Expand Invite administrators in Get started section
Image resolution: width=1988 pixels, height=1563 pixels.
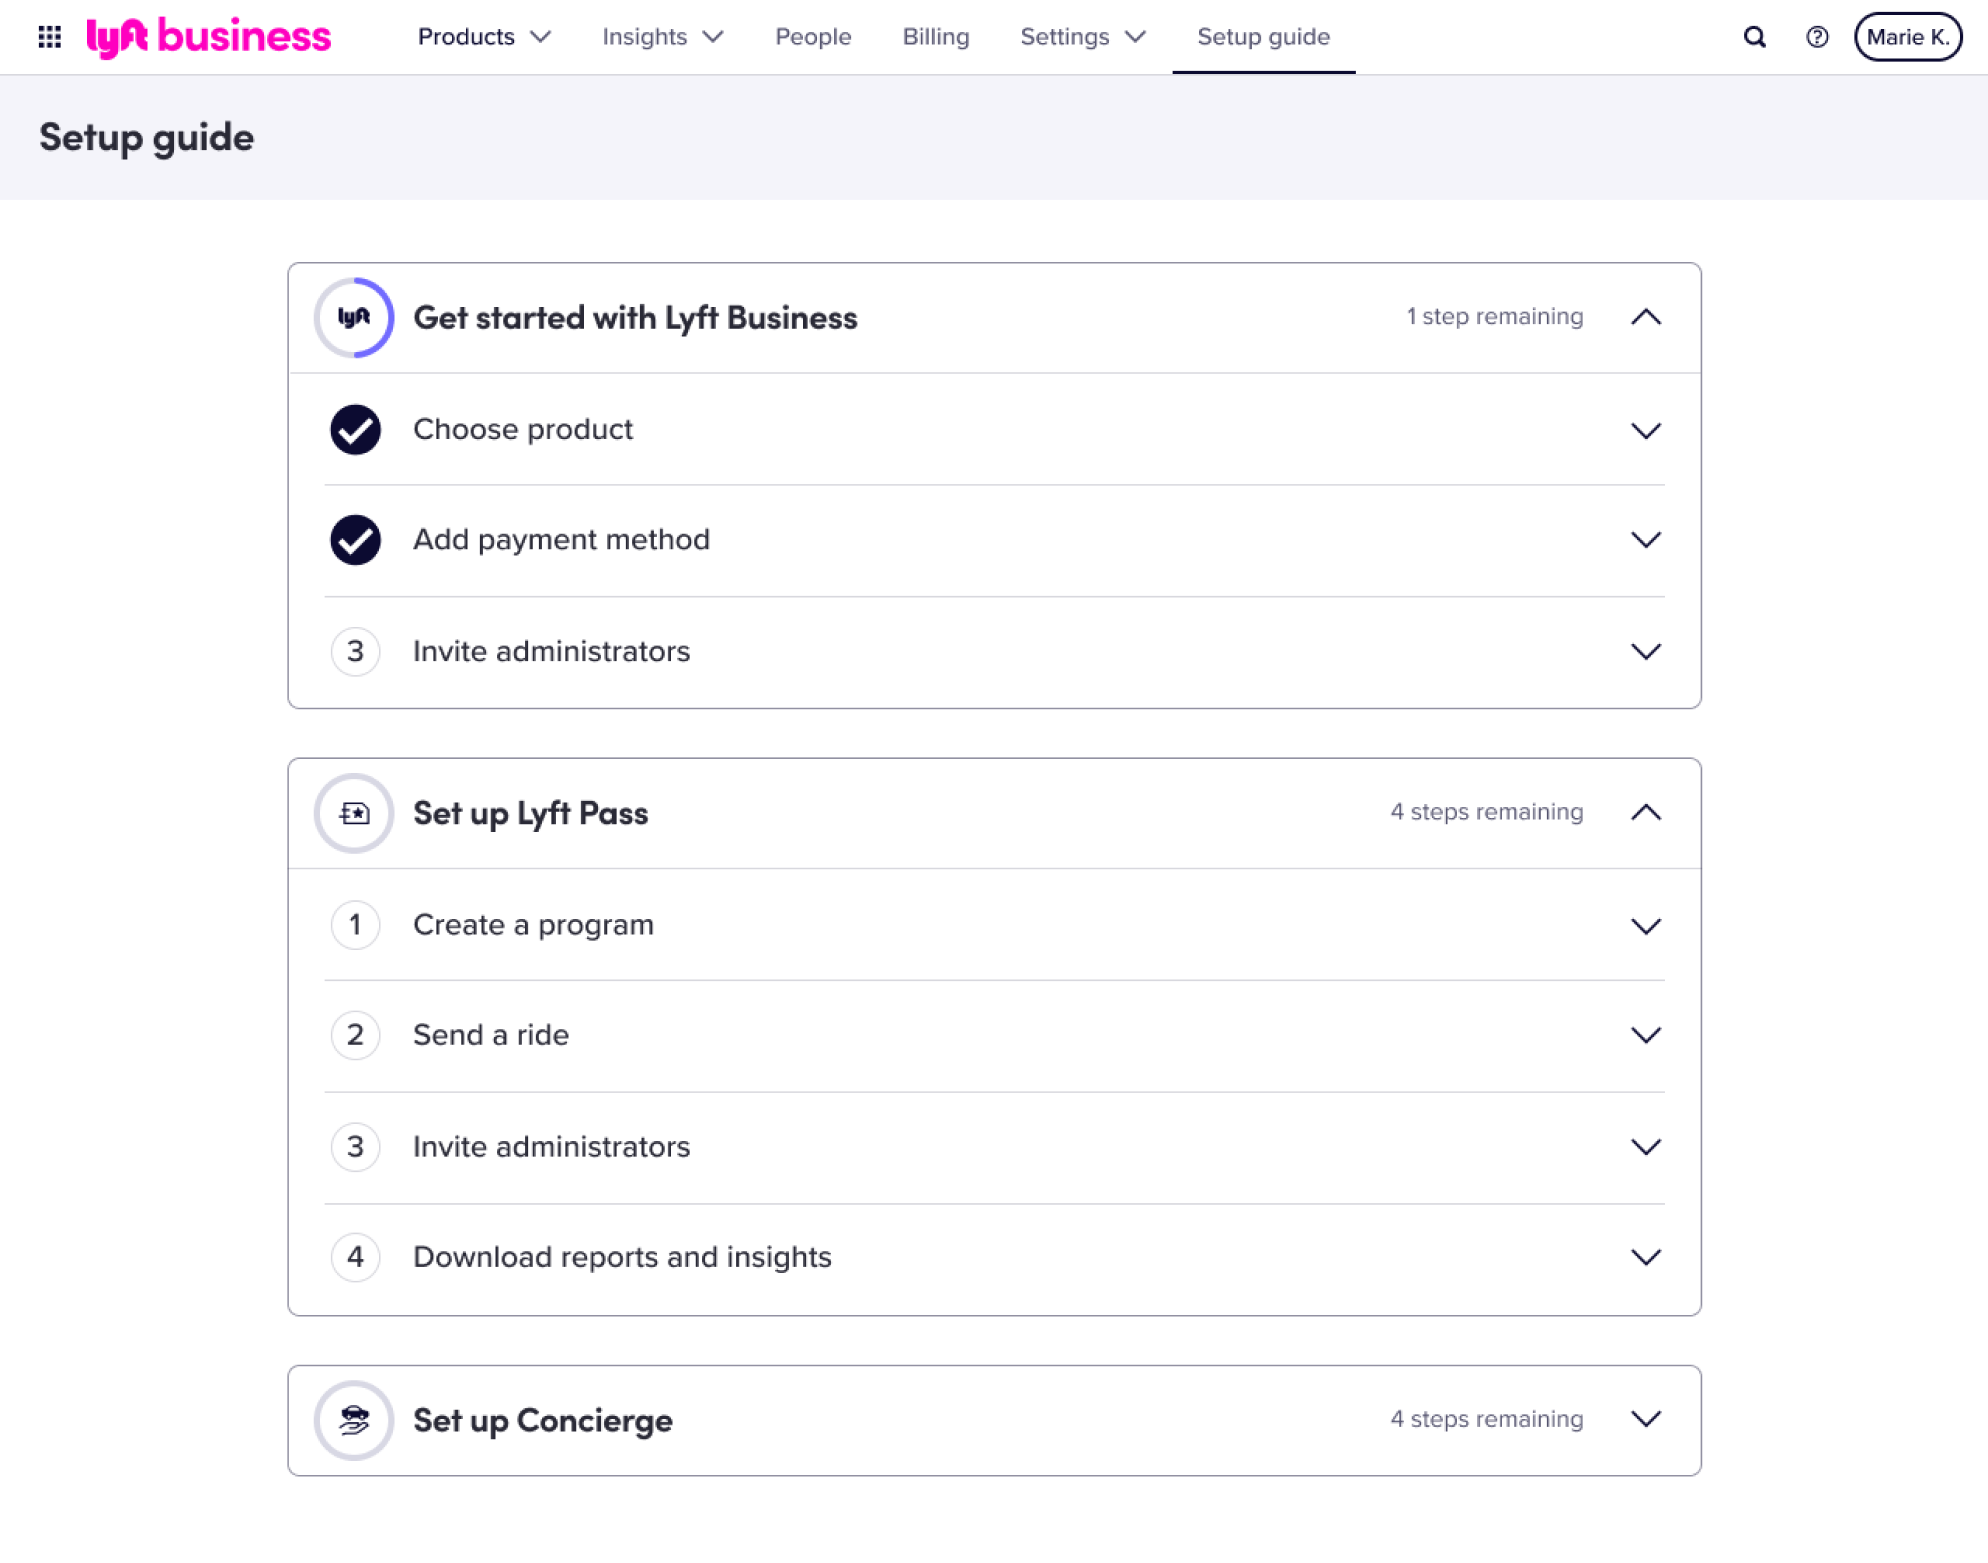point(1645,651)
